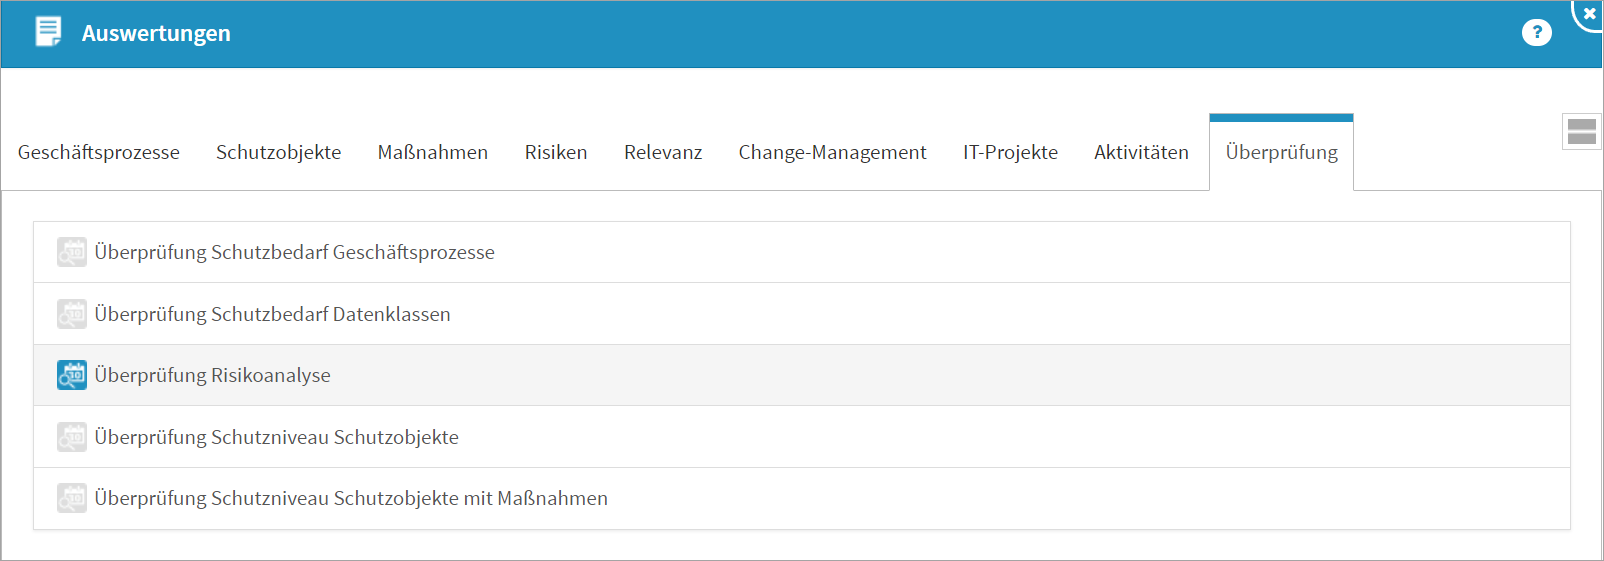
Task: Open the Überprüfung Risikoanalyse report
Action: click(212, 375)
